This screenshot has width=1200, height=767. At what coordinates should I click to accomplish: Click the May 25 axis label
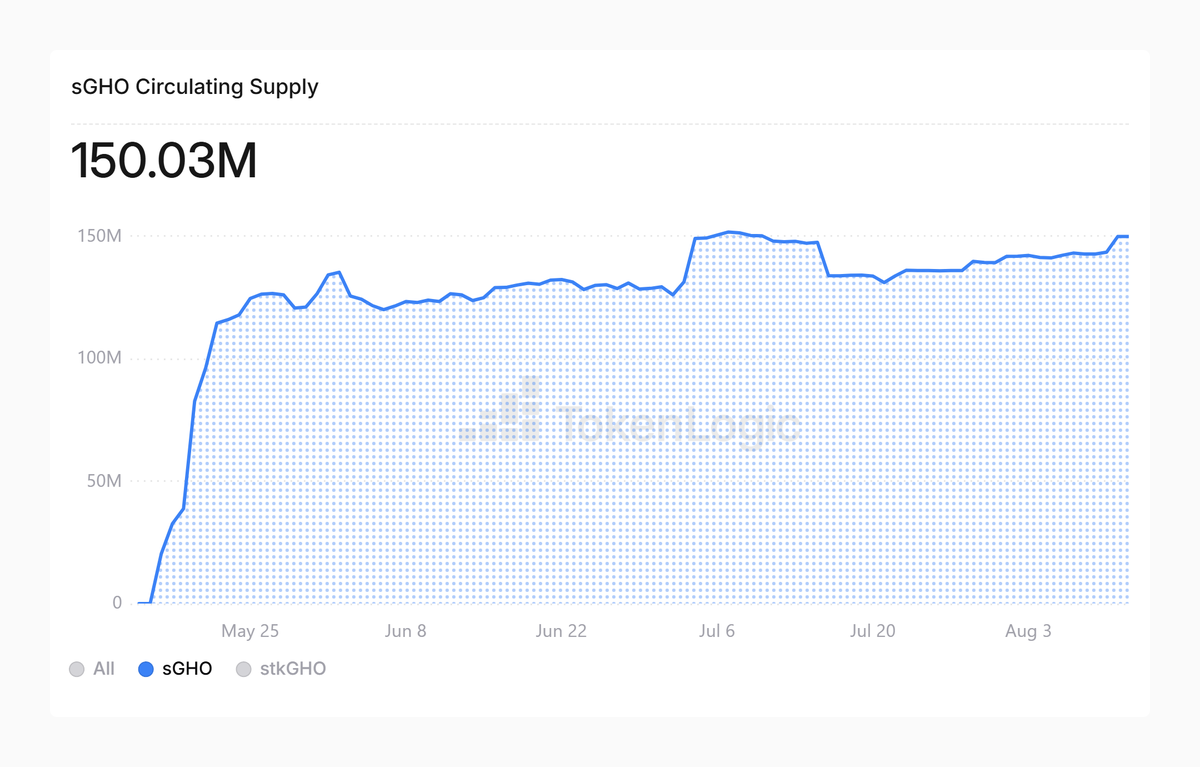250,631
